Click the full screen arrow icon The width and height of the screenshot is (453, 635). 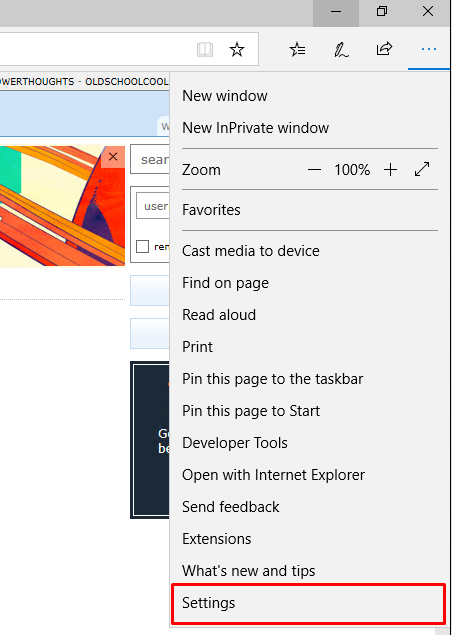422,169
